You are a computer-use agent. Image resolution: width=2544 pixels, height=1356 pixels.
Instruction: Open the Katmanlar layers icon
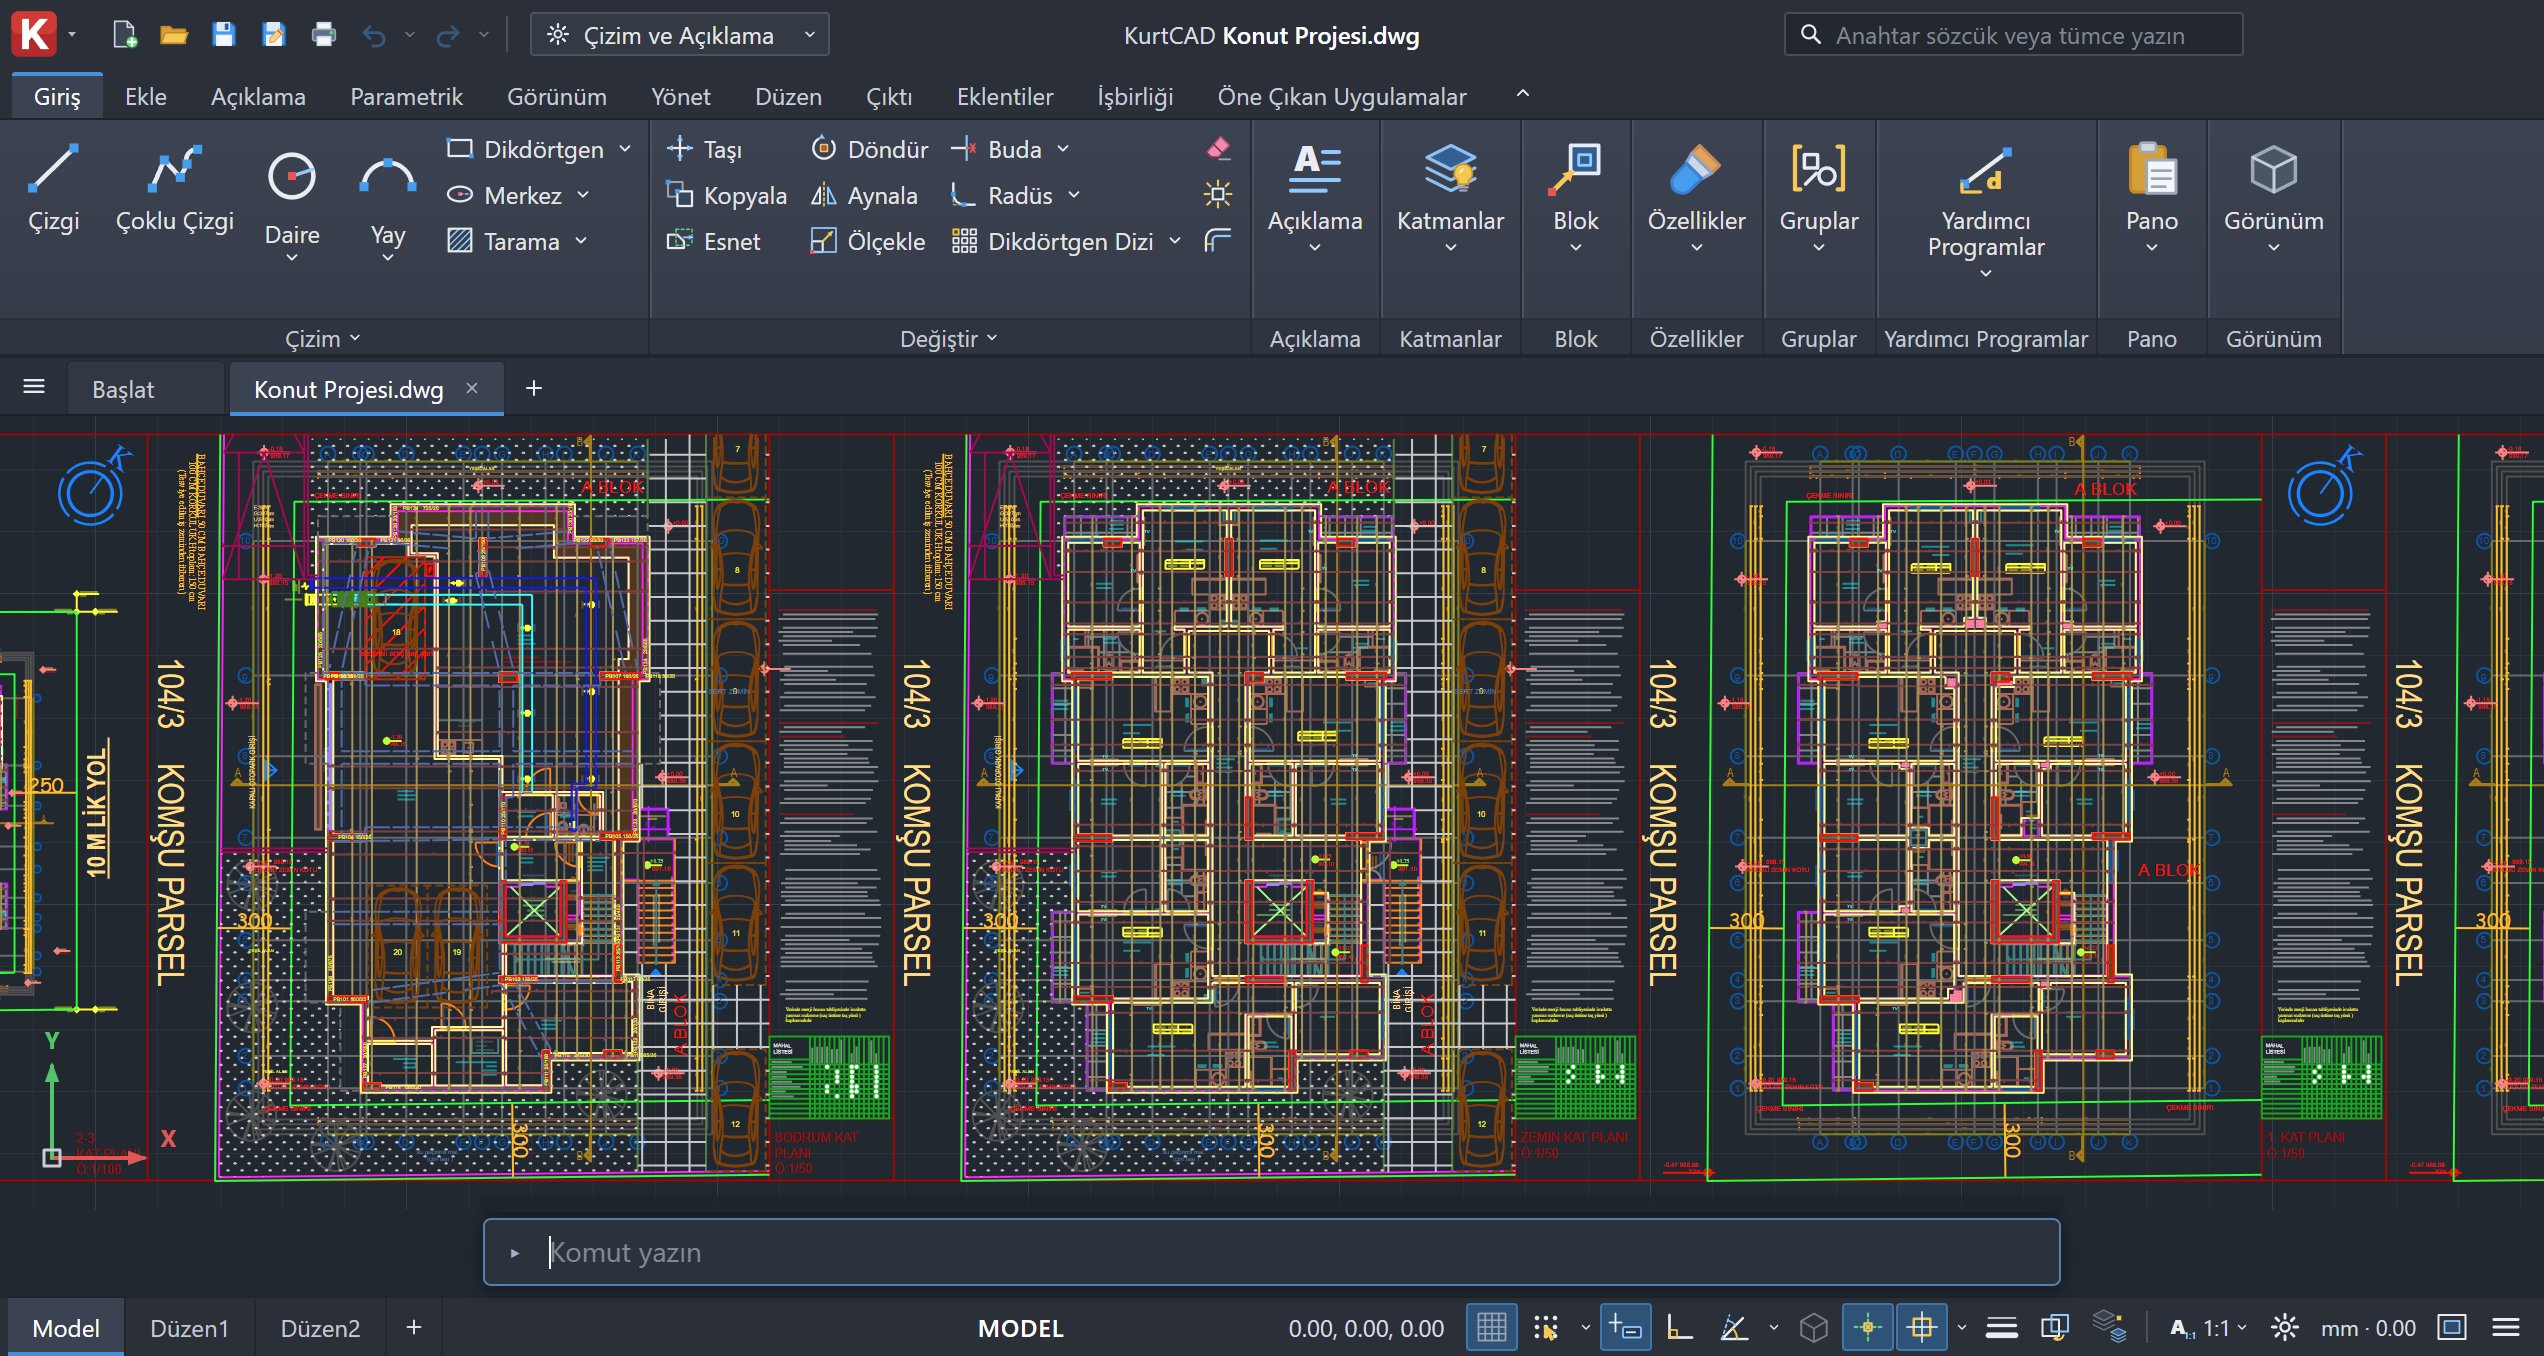pyautogui.click(x=1450, y=168)
